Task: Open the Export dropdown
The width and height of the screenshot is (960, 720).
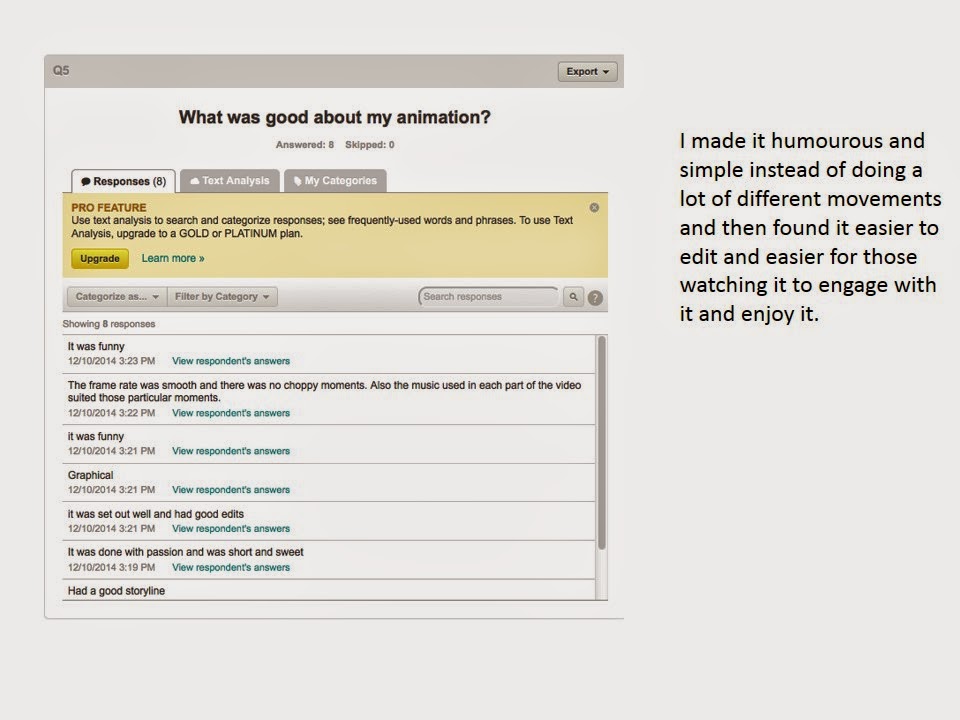Action: [x=587, y=72]
